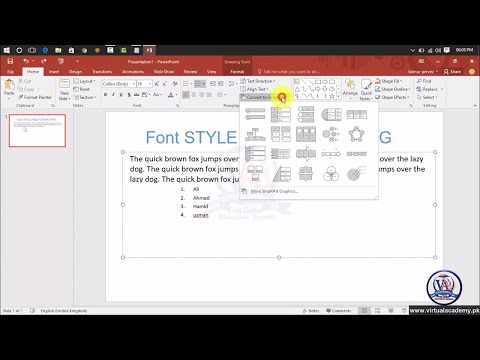This screenshot has height=360, width=480.
Task: Redo the last action
Action: [x=44, y=61]
